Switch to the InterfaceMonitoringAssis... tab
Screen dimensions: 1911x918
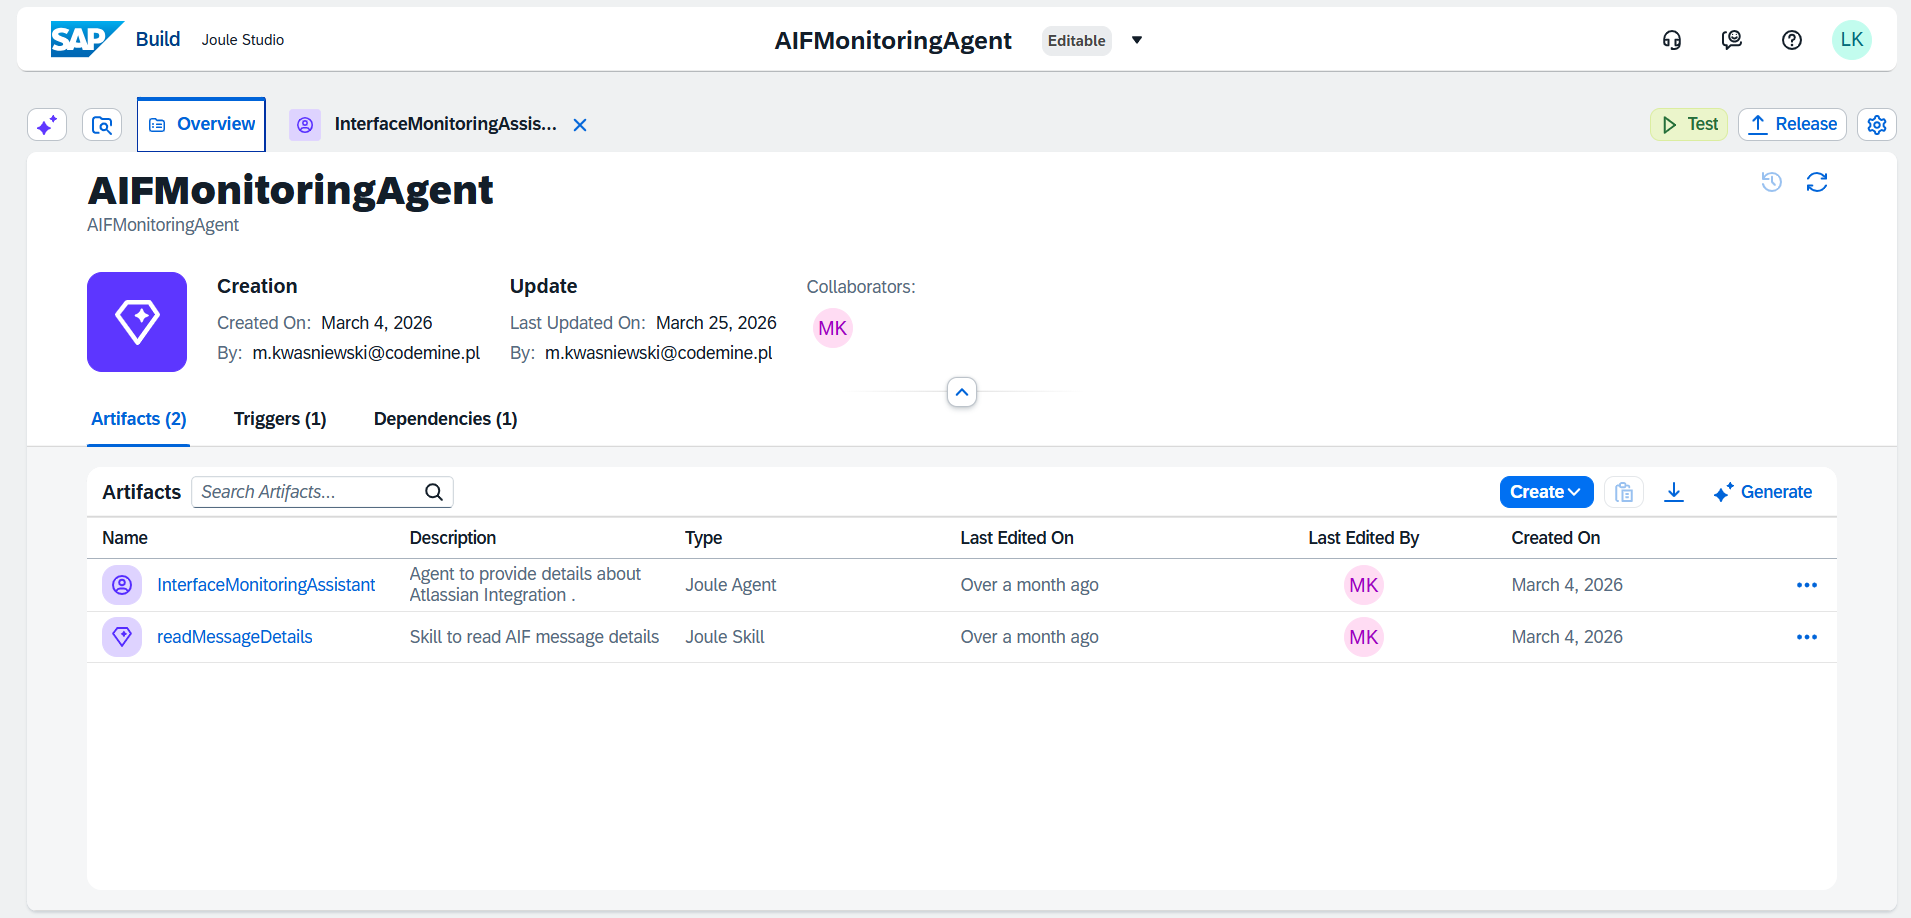pyautogui.click(x=445, y=124)
